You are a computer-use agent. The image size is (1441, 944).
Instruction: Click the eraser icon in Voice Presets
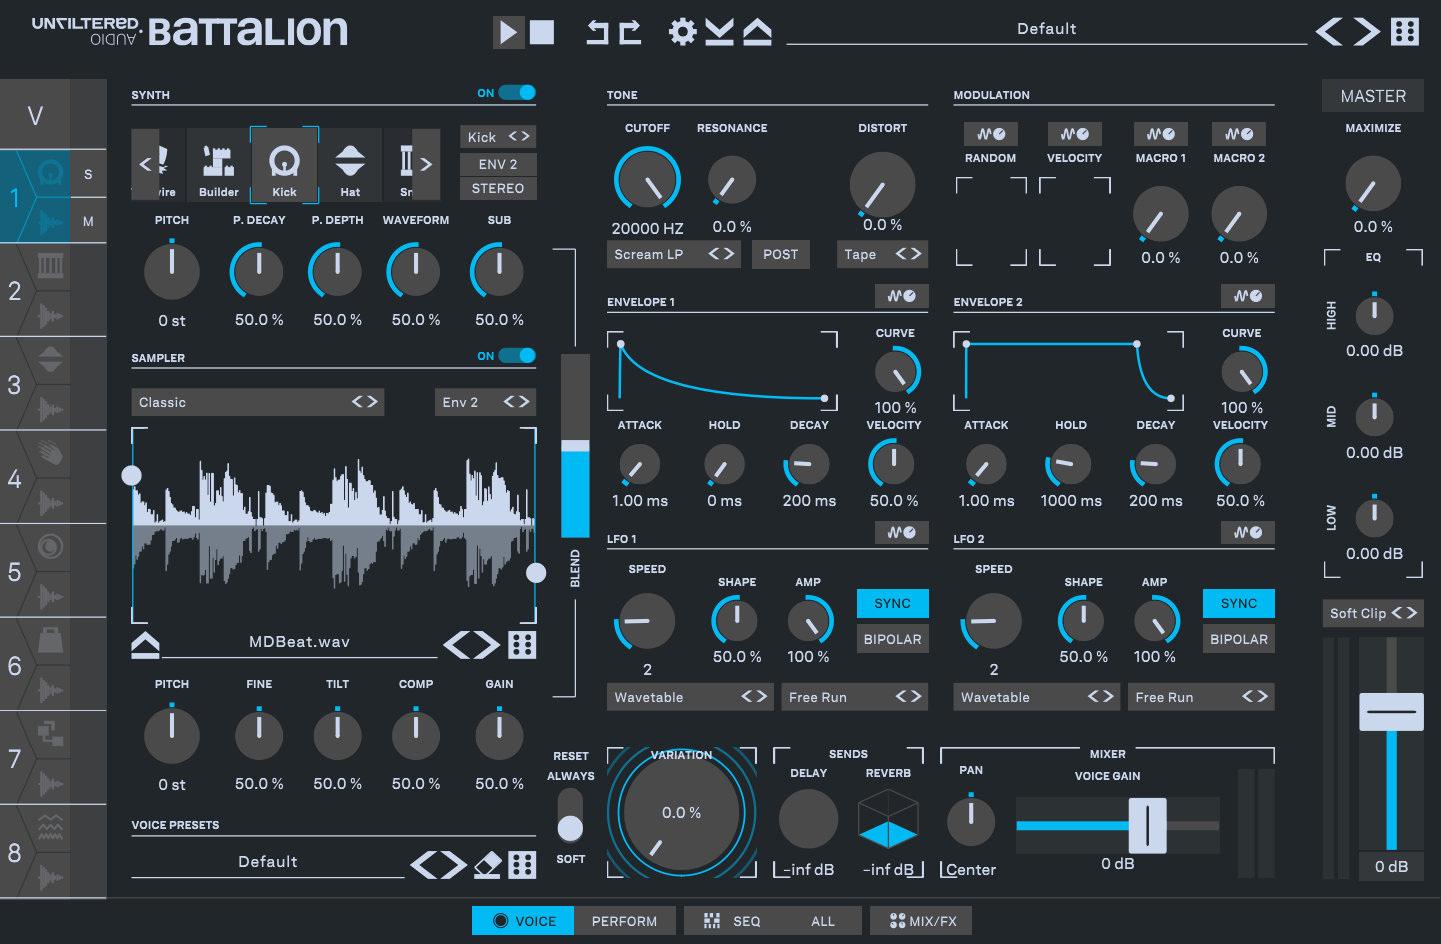click(x=487, y=864)
